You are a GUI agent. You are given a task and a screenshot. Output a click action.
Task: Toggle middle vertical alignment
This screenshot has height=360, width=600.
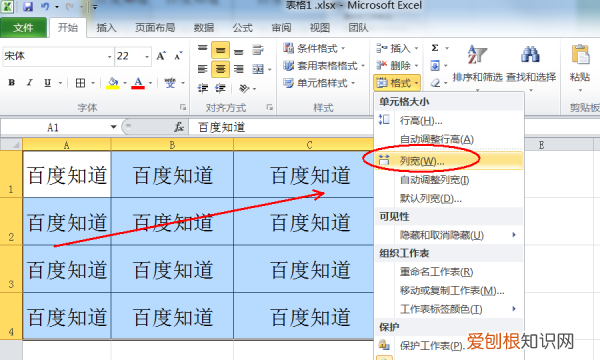[220, 50]
